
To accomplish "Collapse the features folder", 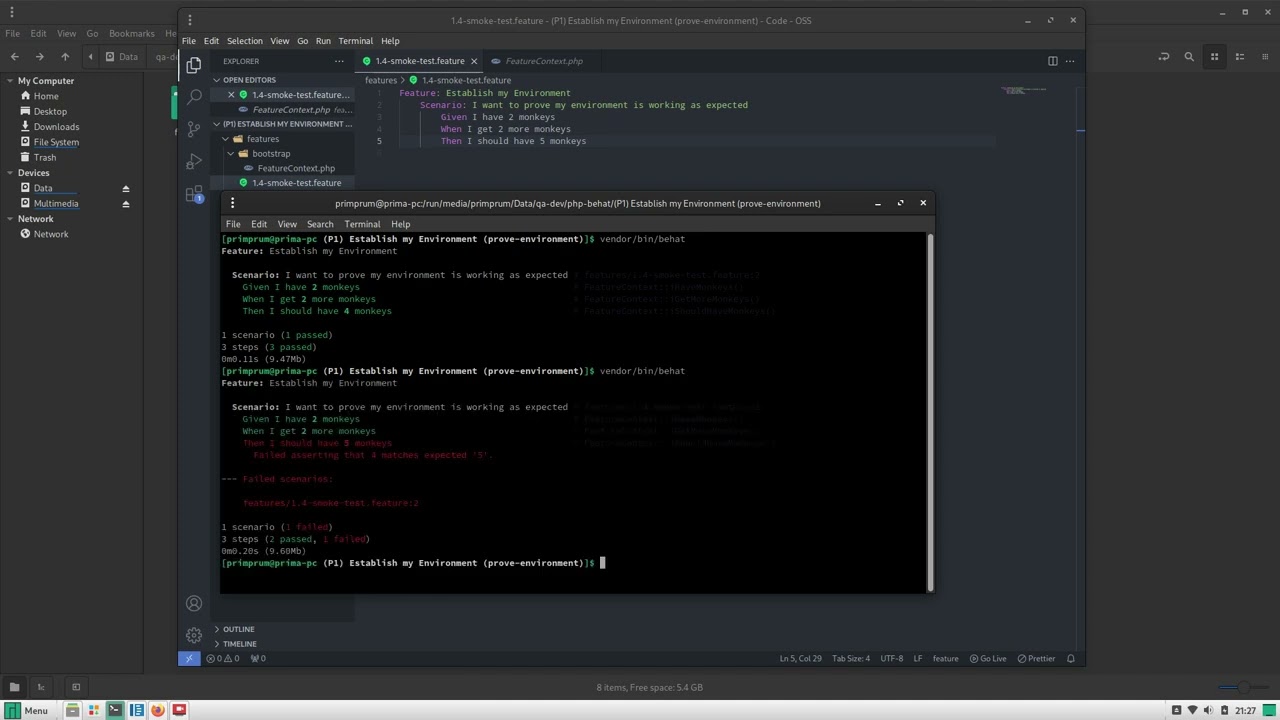I will tap(226, 139).
